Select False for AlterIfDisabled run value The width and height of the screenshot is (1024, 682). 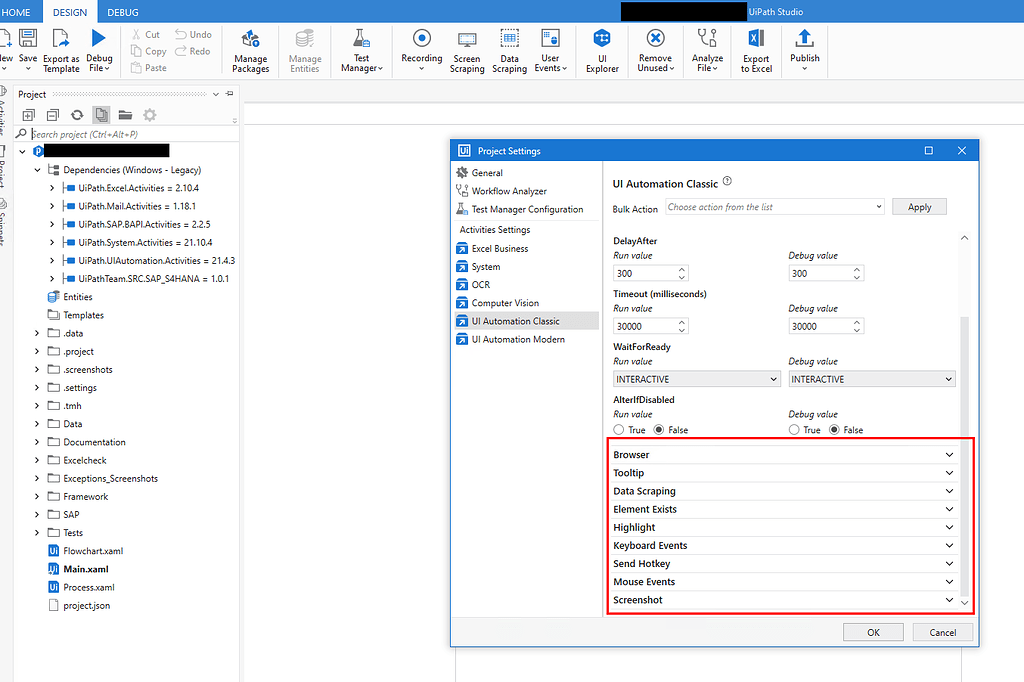click(656, 429)
